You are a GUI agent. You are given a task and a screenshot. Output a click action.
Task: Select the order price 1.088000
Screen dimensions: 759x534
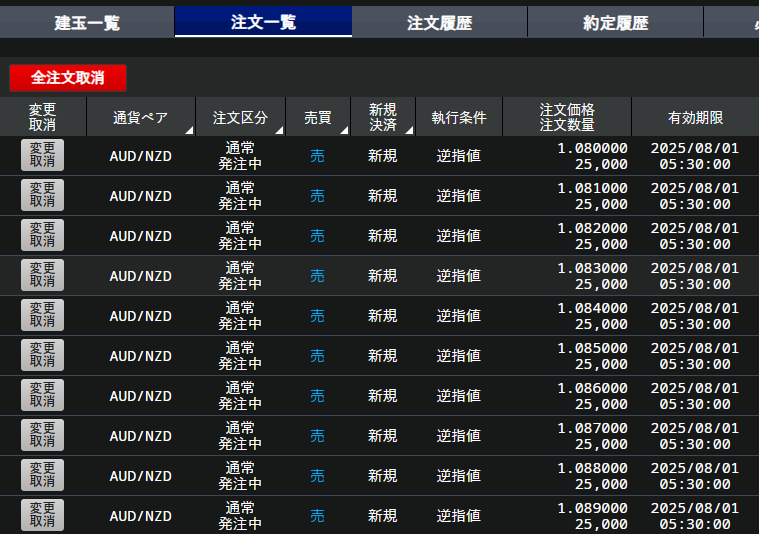click(592, 468)
